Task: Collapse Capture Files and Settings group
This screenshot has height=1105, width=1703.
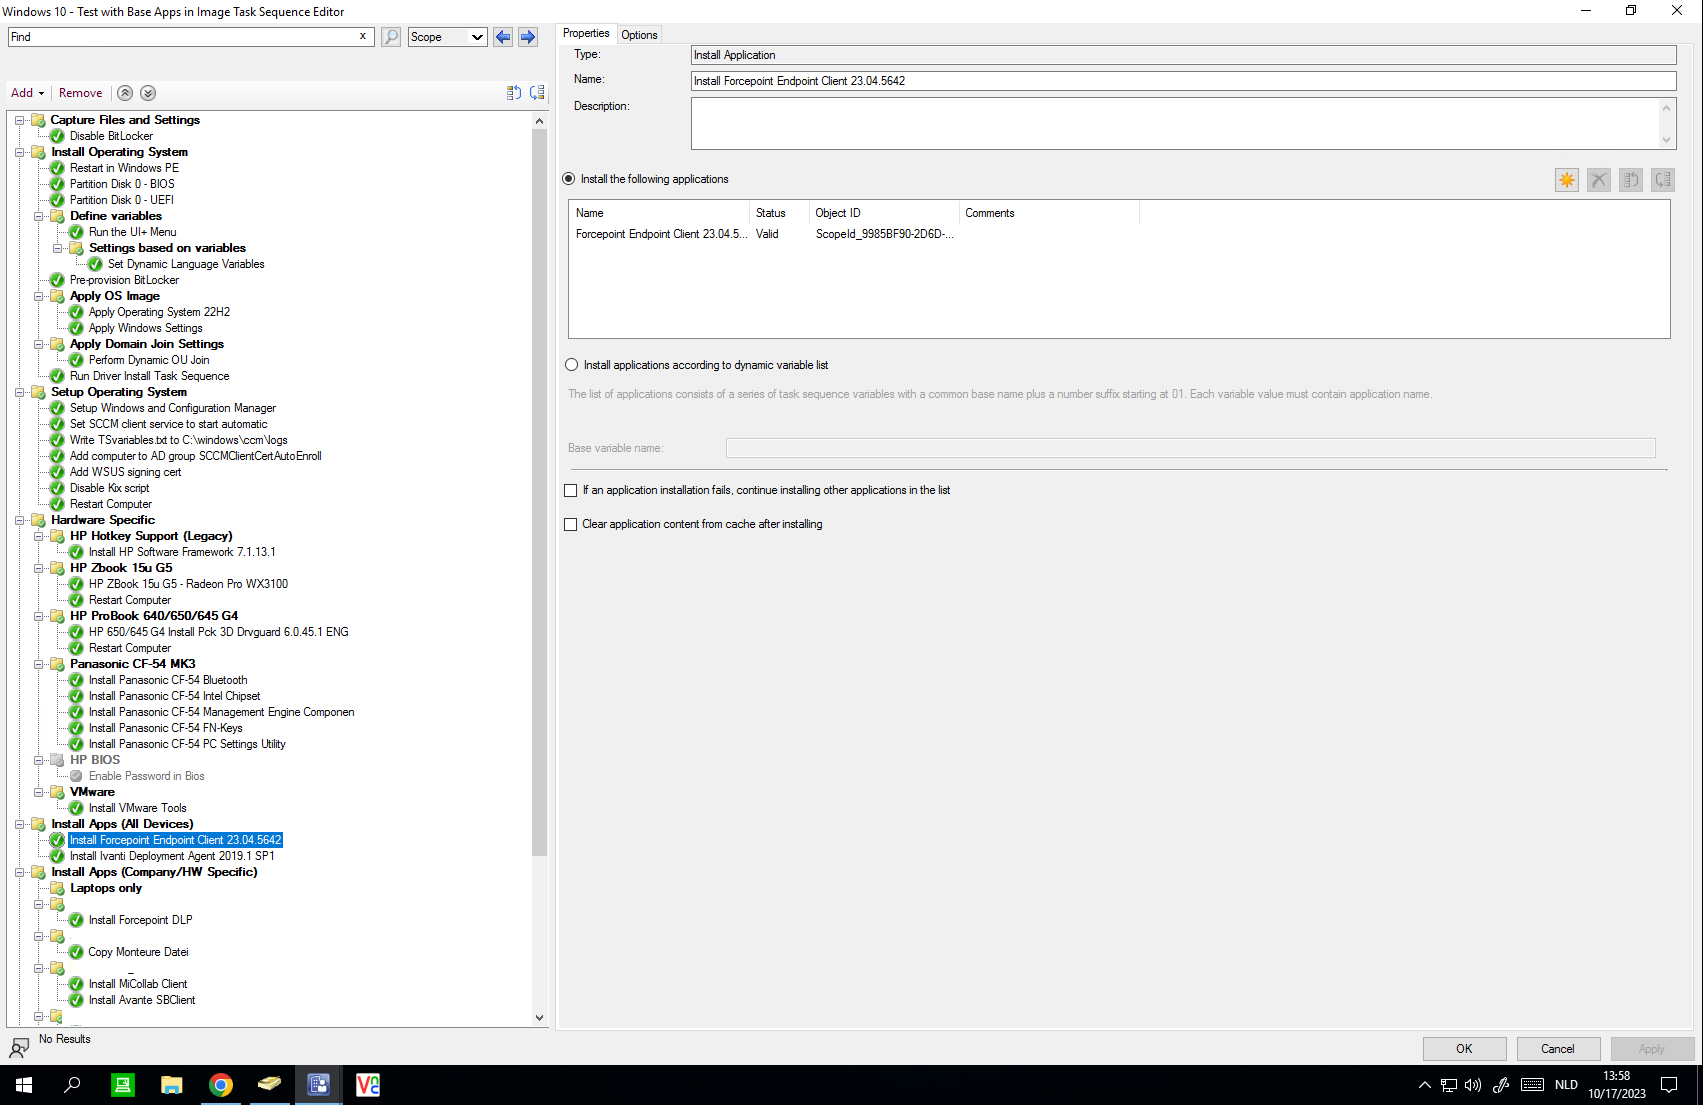Action: (19, 120)
